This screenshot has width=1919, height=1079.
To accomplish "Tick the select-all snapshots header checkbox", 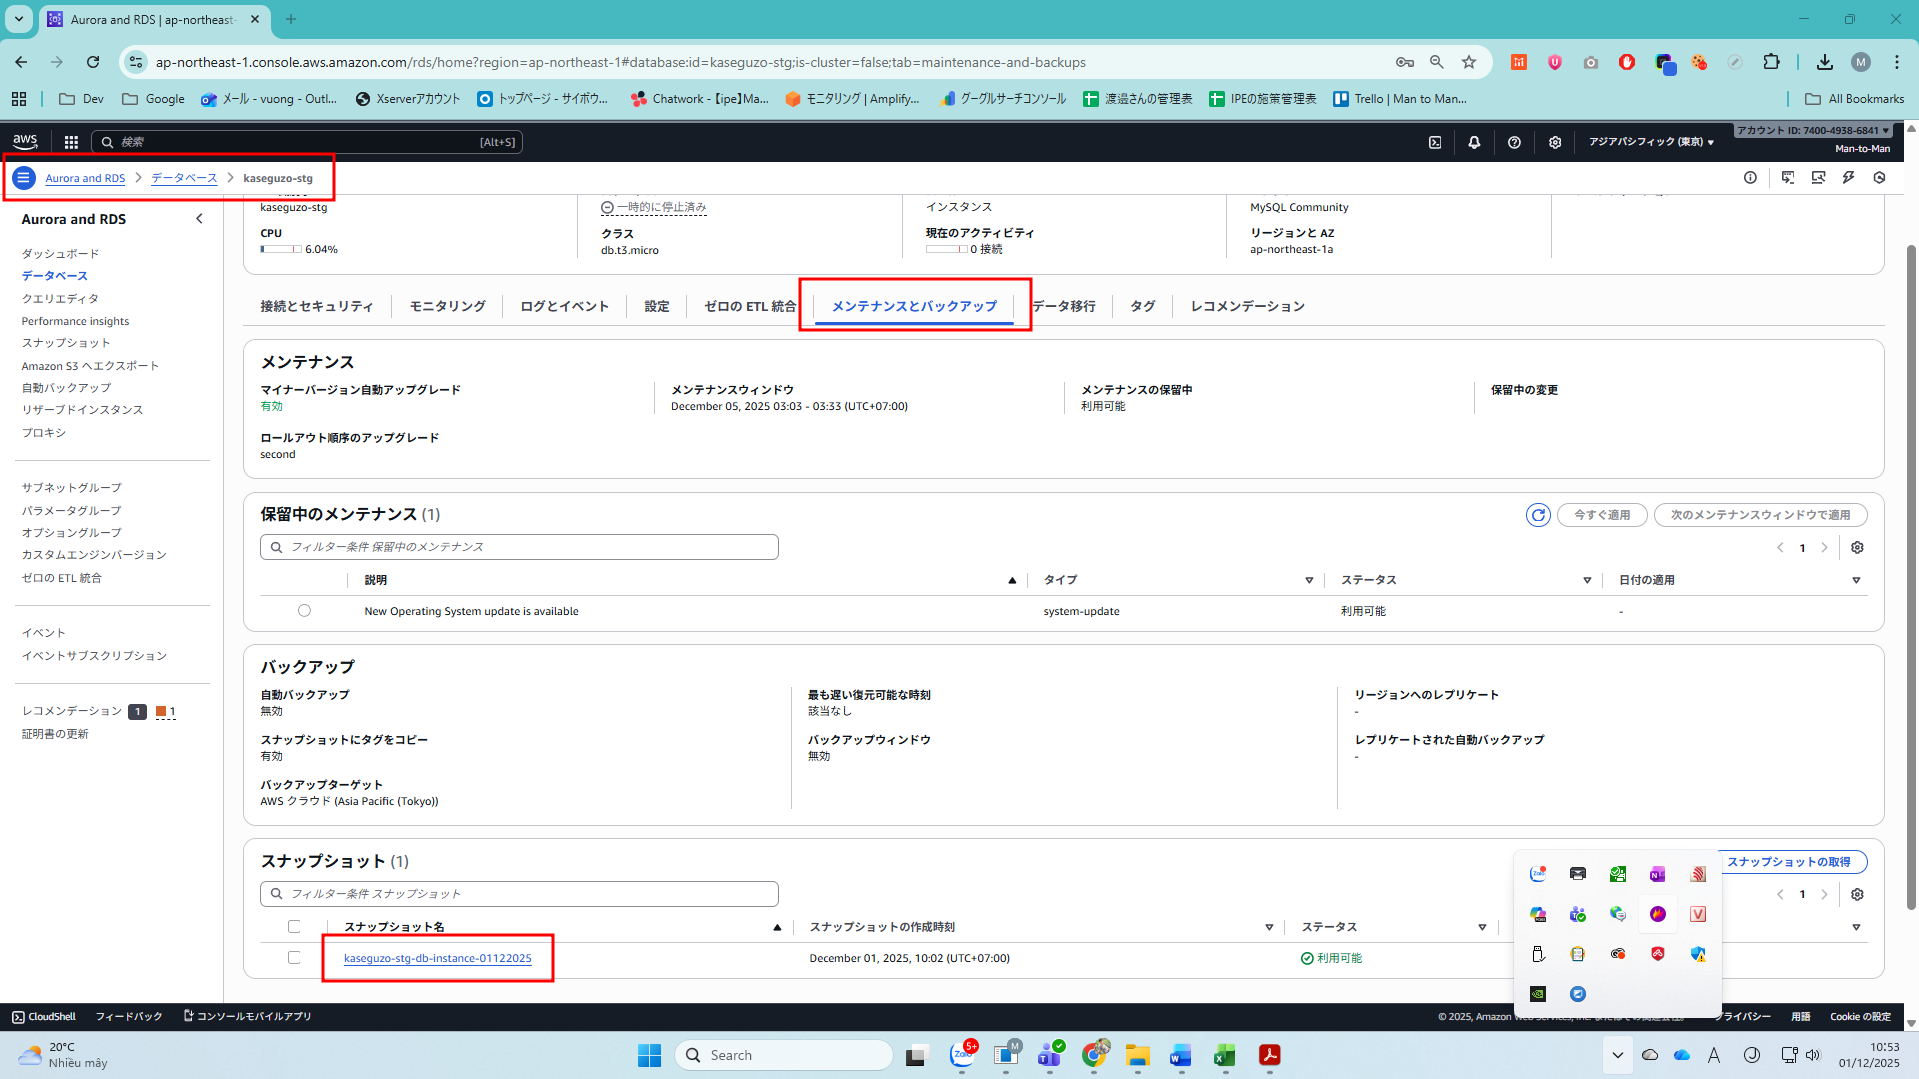I will pyautogui.click(x=294, y=927).
